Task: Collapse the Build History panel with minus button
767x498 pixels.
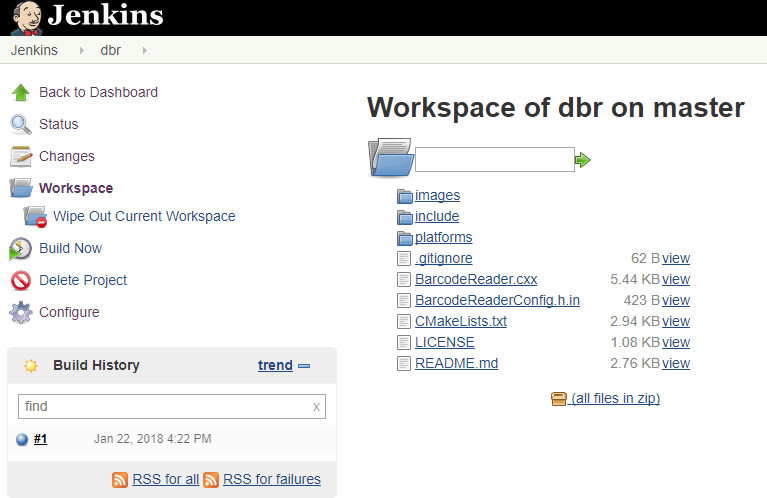Action: click(x=304, y=366)
